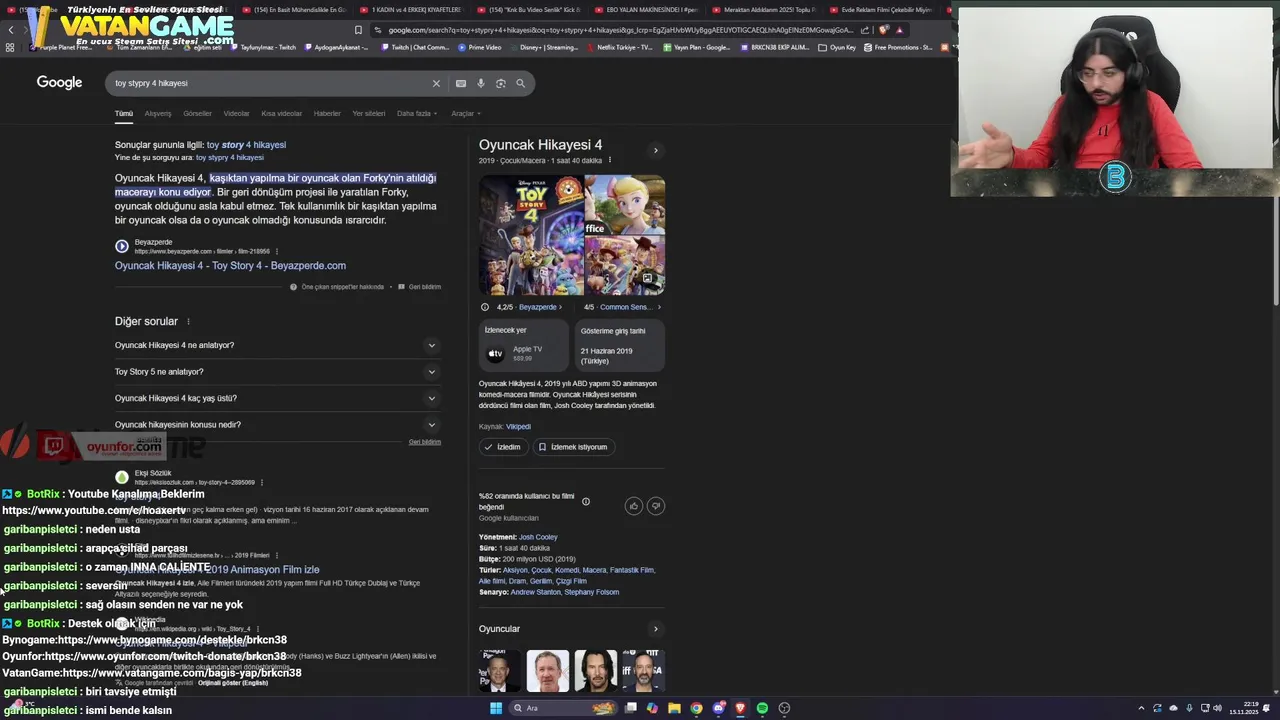Image resolution: width=1280 pixels, height=720 pixels.
Task: Open three-dot menu beside film duration
Action: [x=610, y=160]
